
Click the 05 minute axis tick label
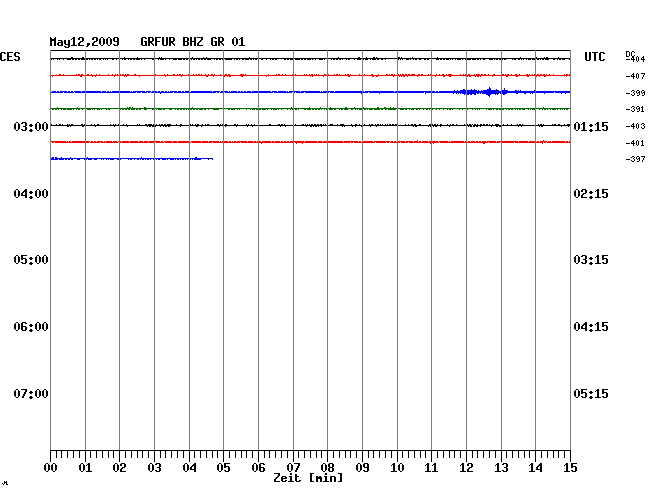coord(223,468)
